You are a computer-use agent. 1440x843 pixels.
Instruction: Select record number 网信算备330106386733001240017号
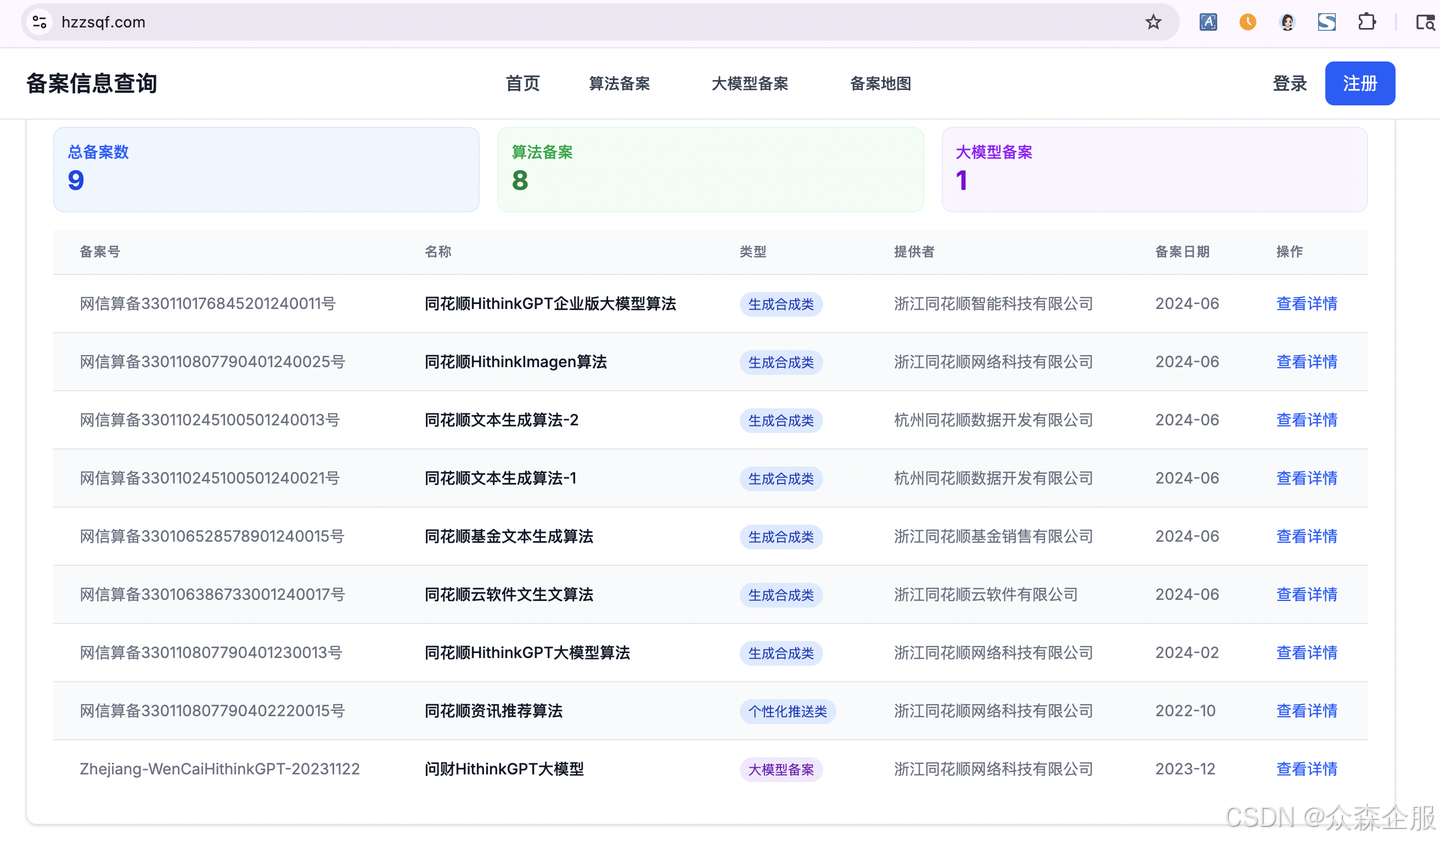(x=212, y=594)
